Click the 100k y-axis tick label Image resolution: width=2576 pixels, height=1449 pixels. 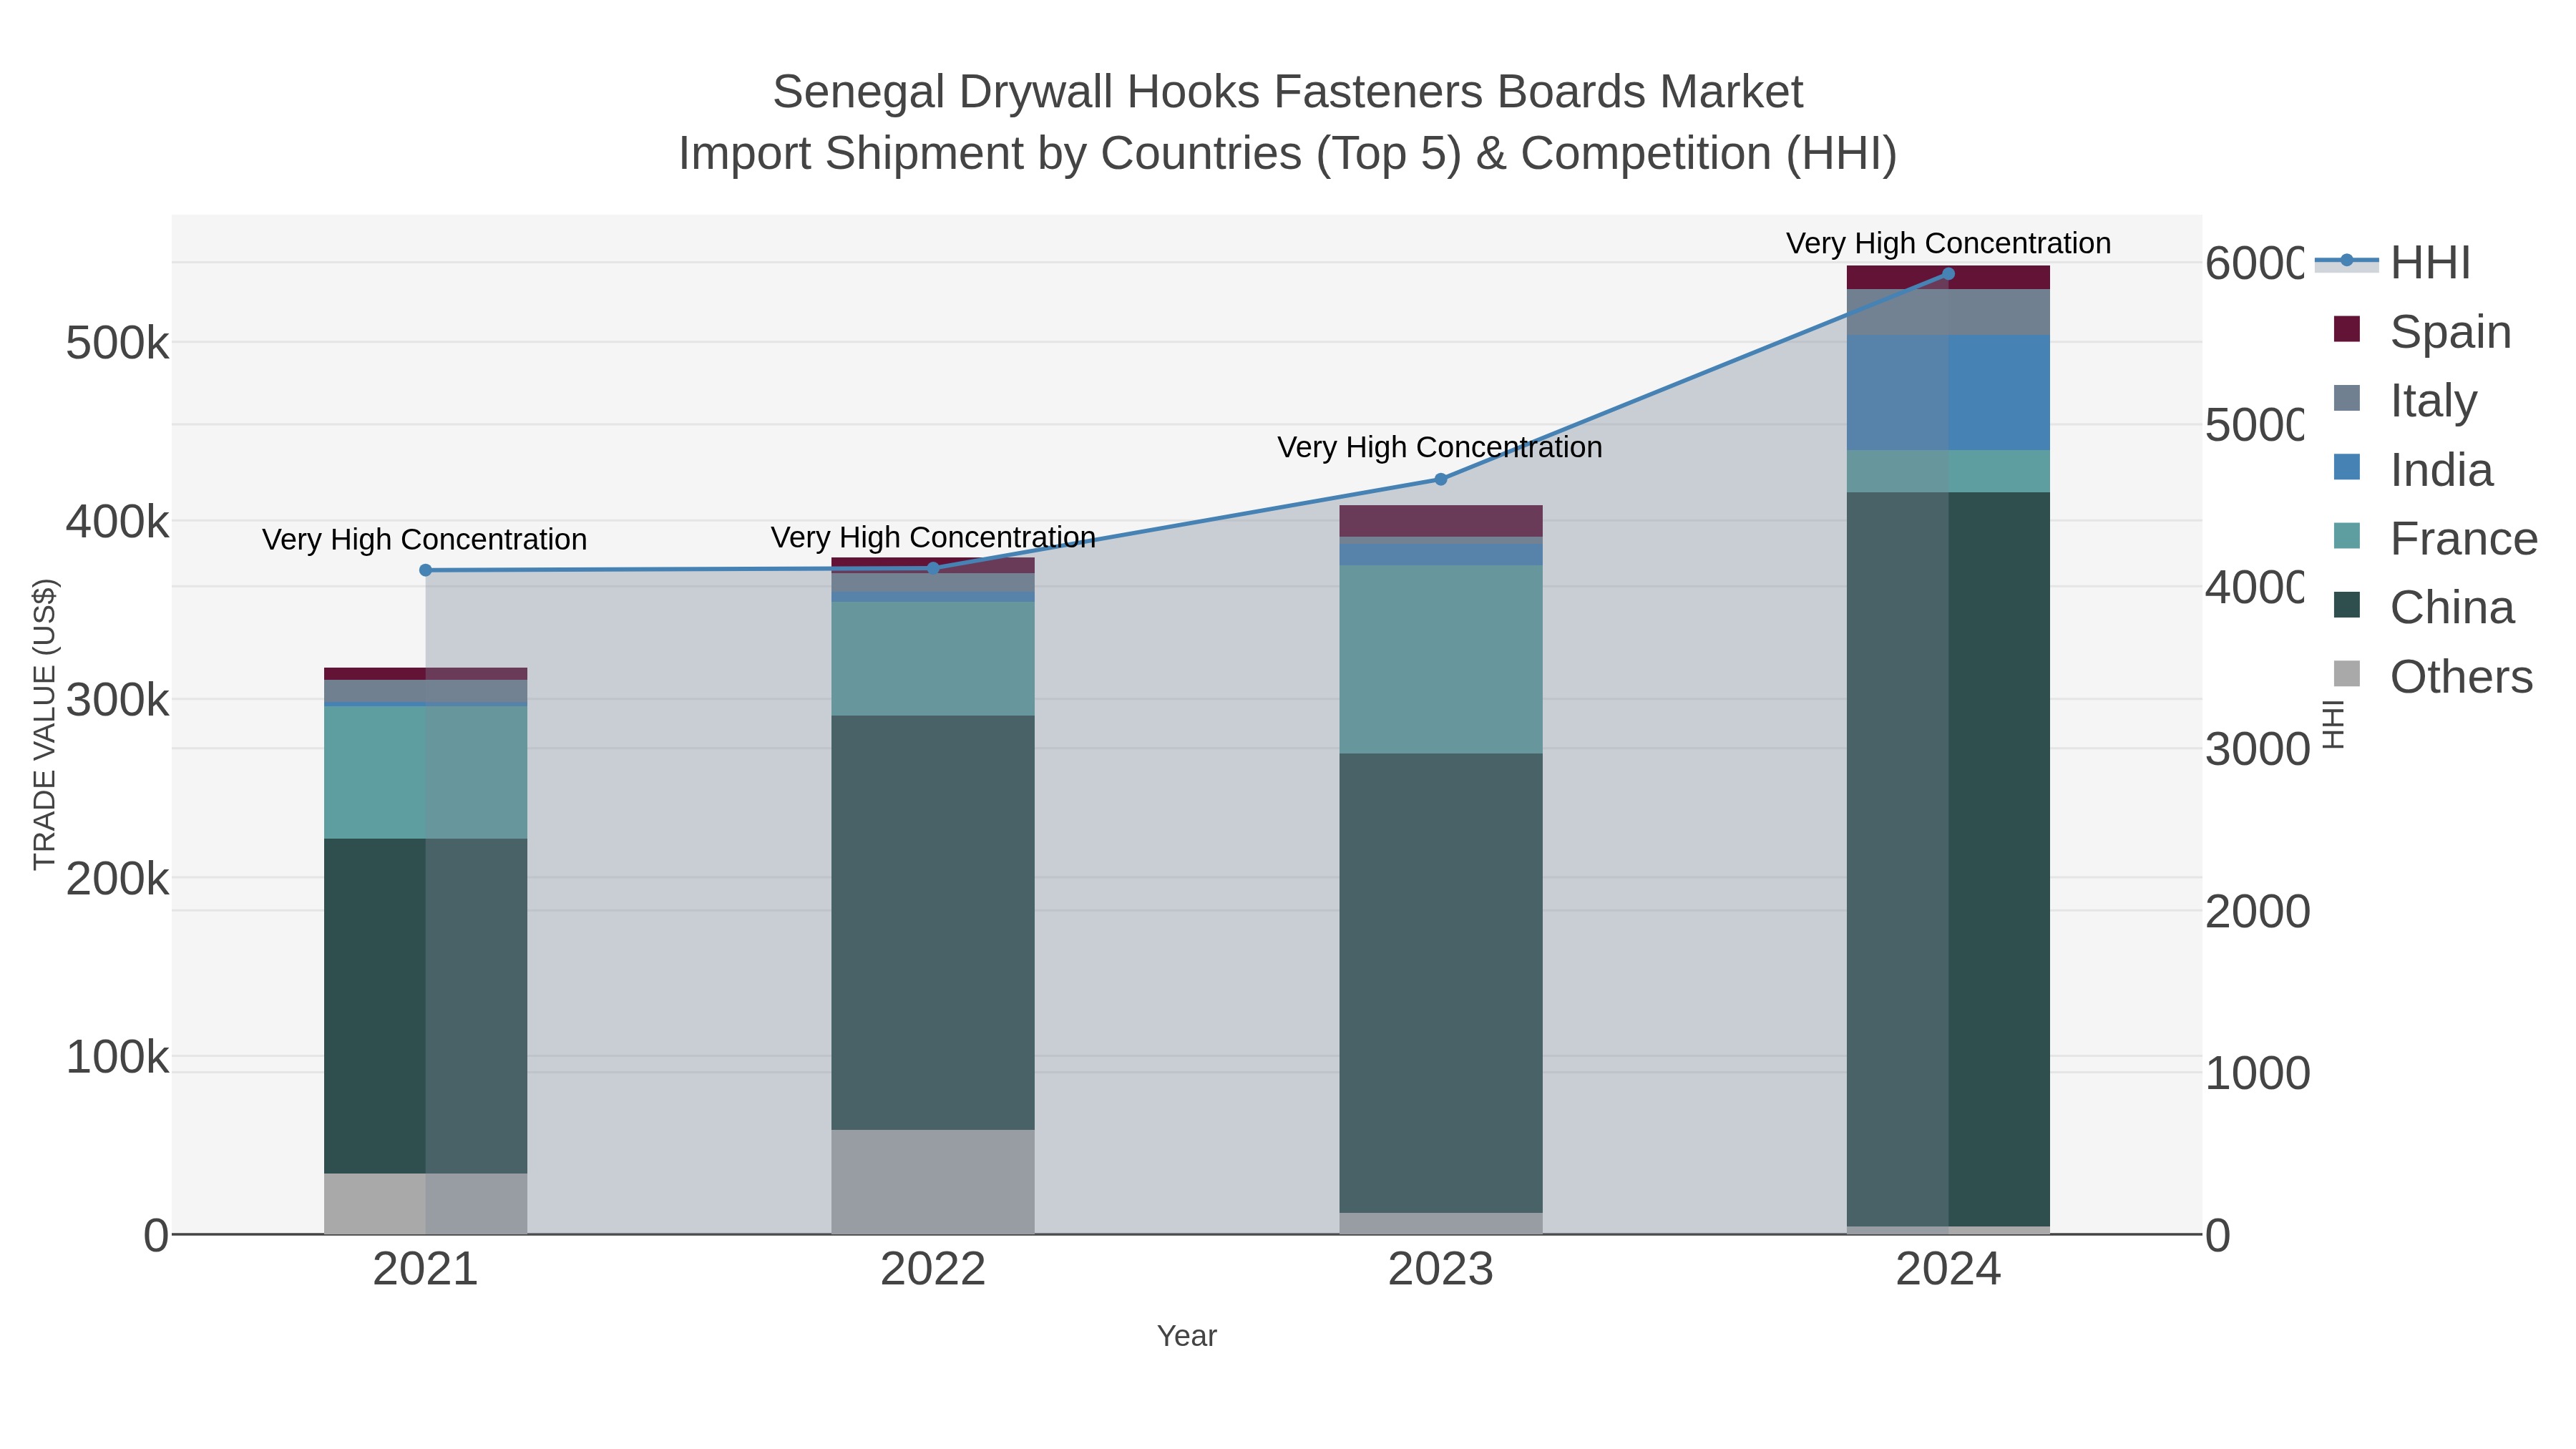(117, 1057)
